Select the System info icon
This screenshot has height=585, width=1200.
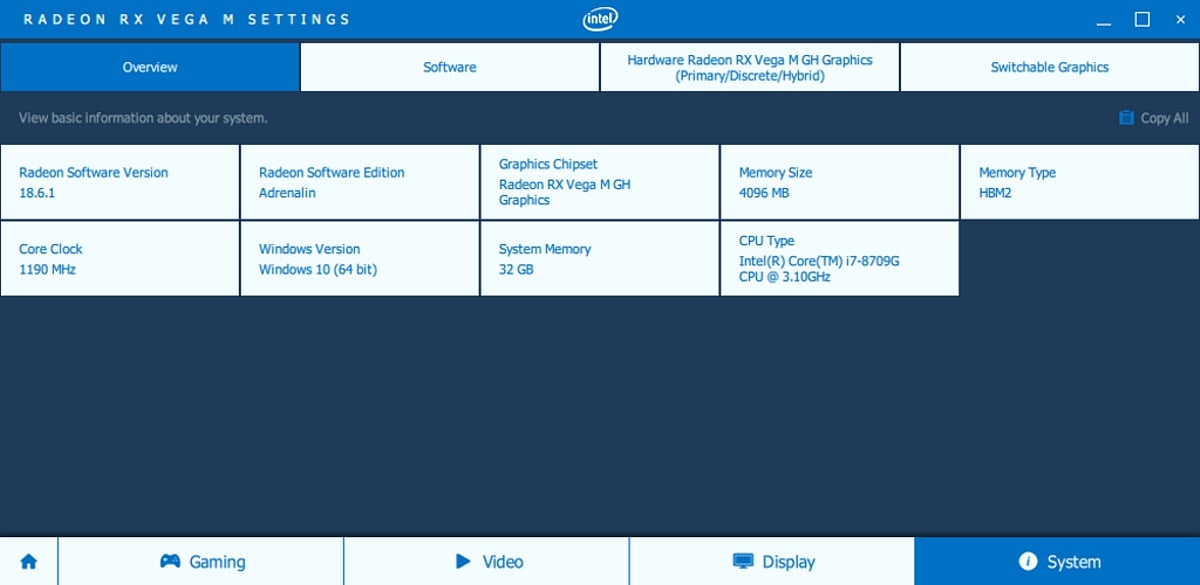click(1028, 561)
